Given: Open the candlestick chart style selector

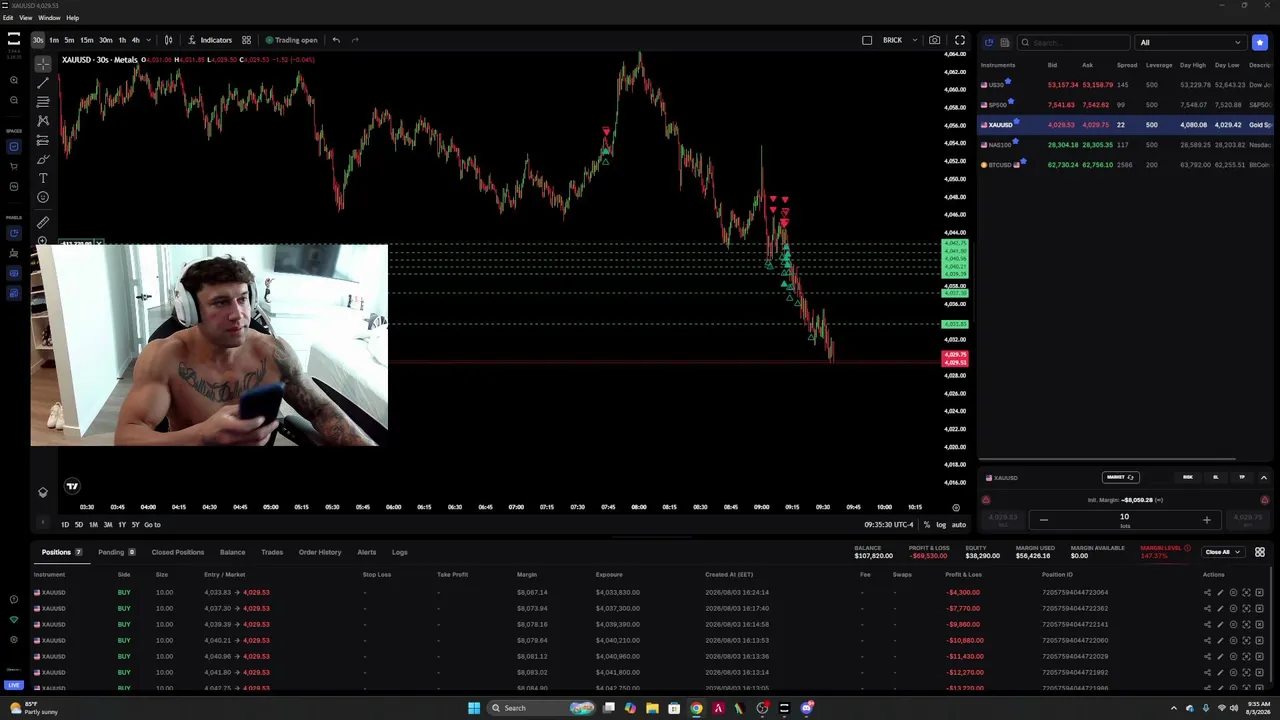Looking at the screenshot, I should pos(168,40).
